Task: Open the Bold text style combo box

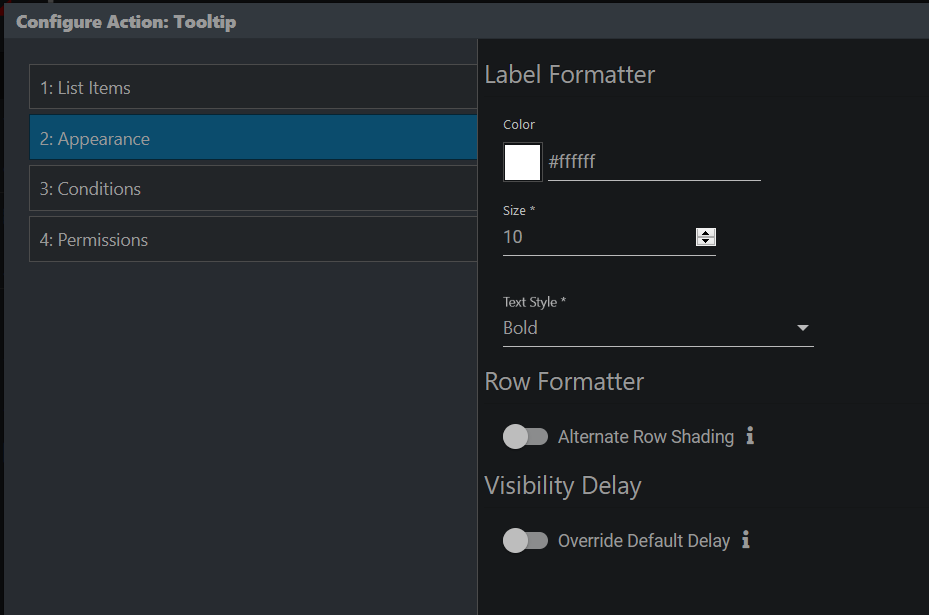Action: pos(658,328)
